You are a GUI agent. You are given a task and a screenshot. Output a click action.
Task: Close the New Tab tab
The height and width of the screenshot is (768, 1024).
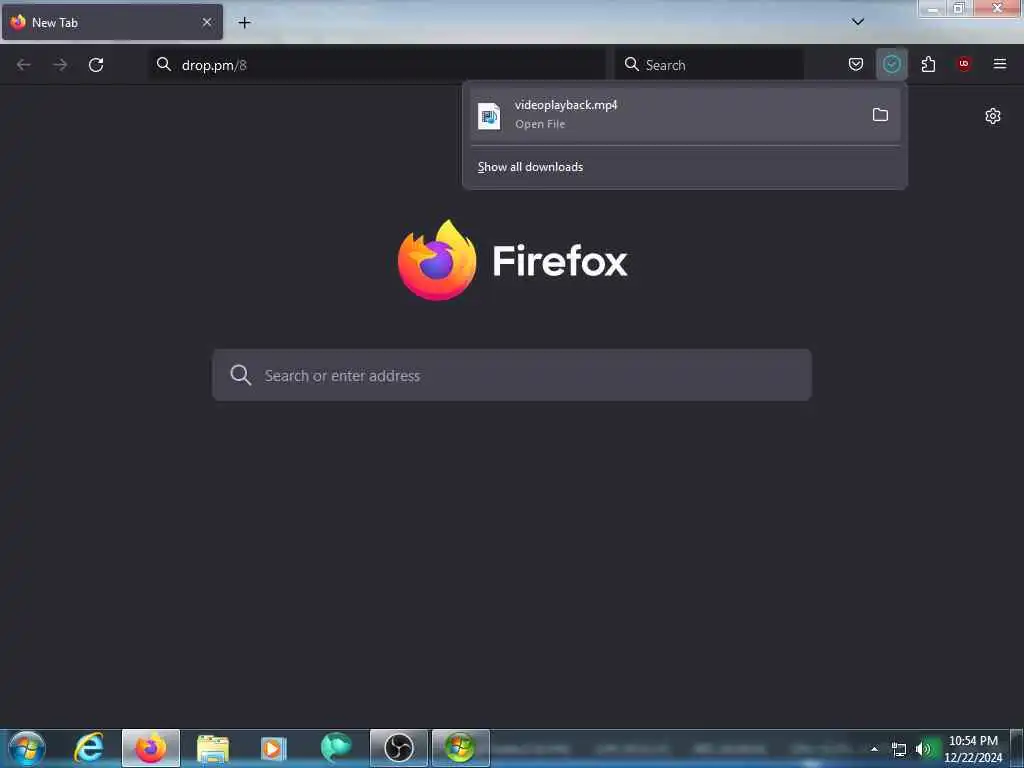tap(207, 22)
